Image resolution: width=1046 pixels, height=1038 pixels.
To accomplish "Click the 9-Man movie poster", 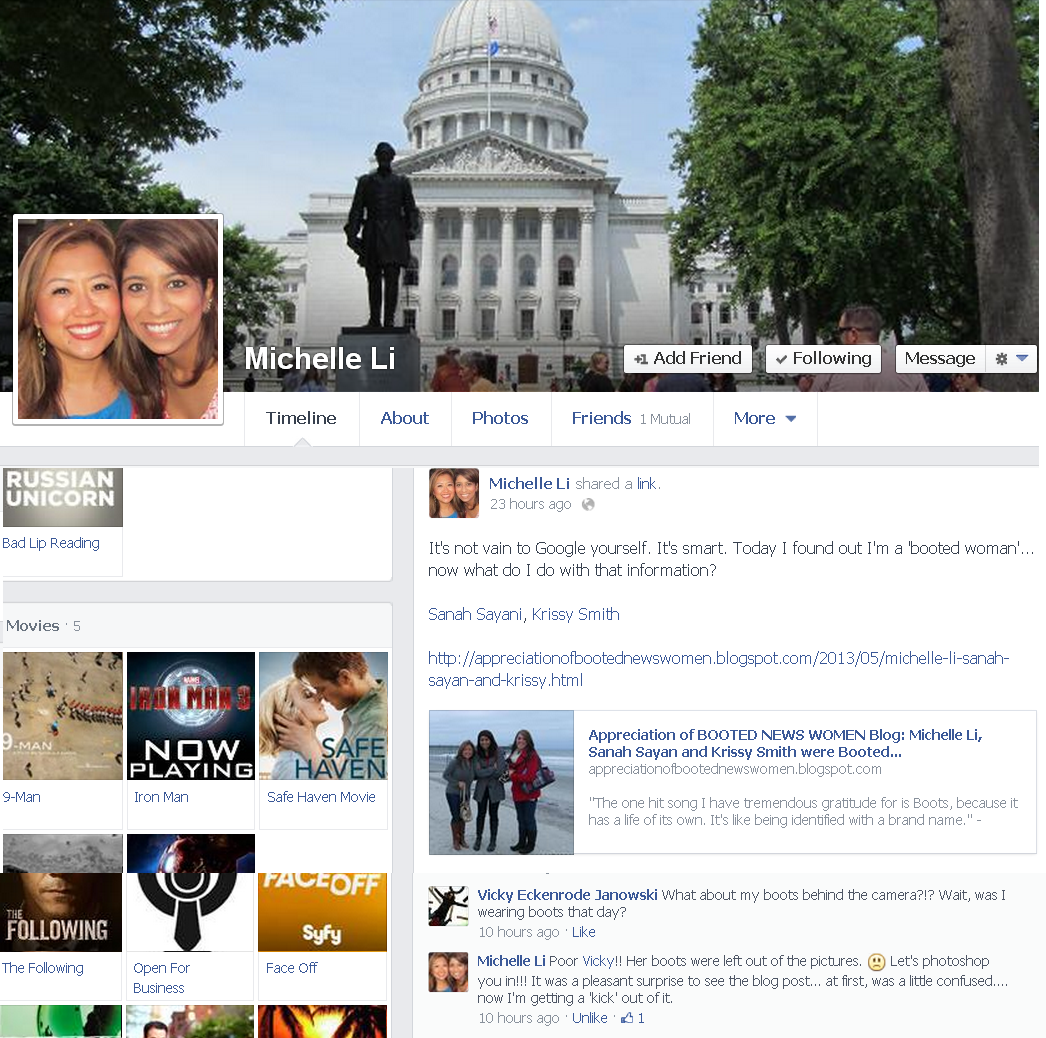I will click(63, 716).
